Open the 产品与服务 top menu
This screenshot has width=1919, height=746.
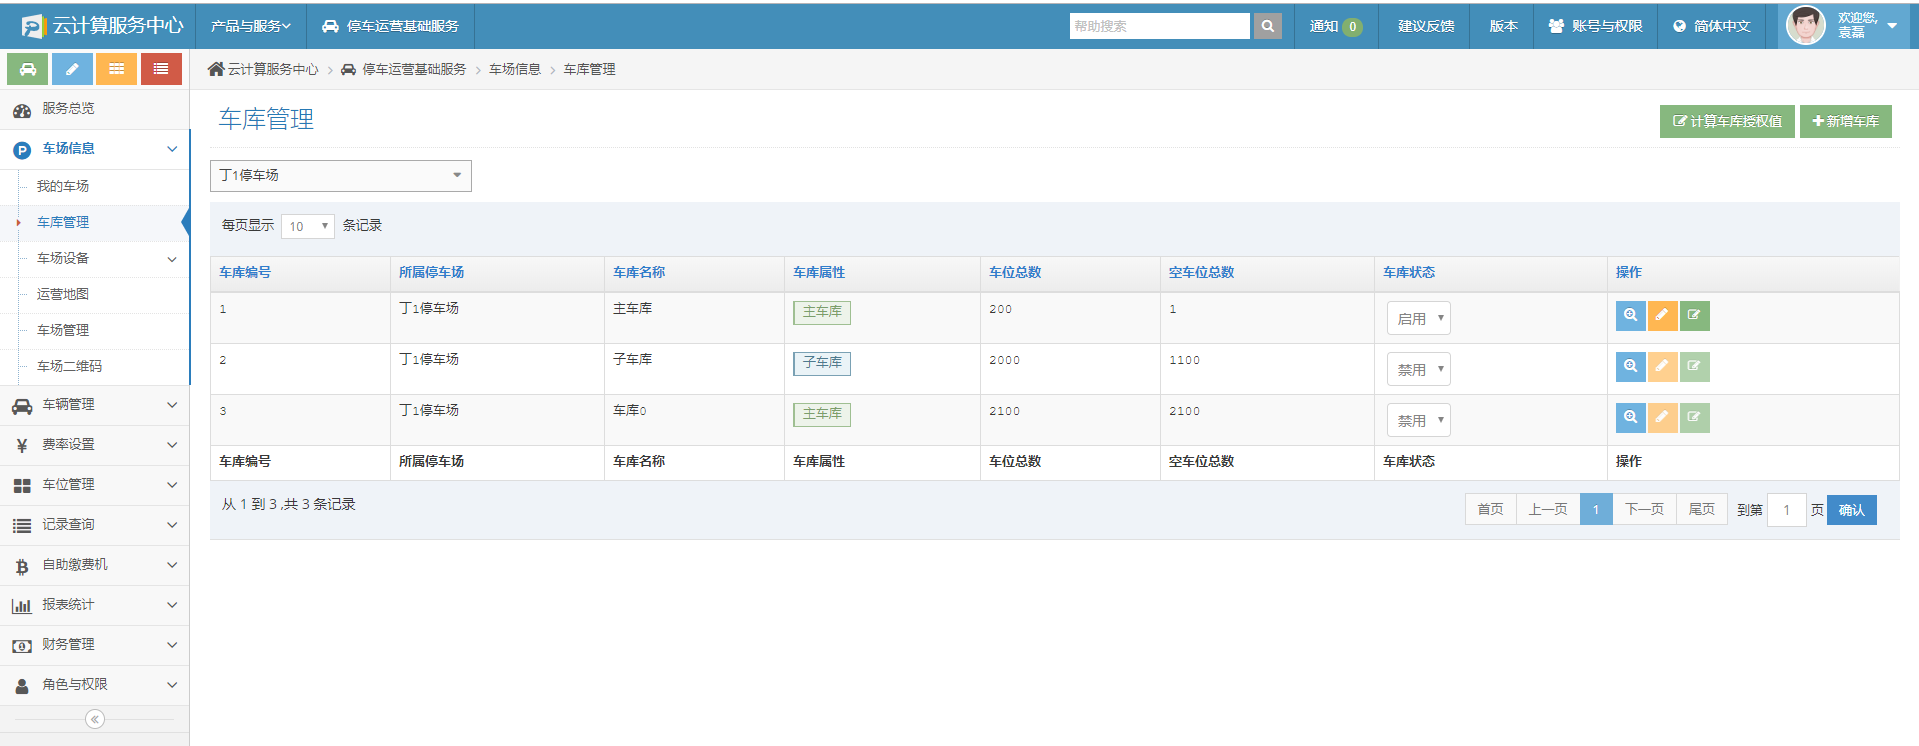point(250,26)
